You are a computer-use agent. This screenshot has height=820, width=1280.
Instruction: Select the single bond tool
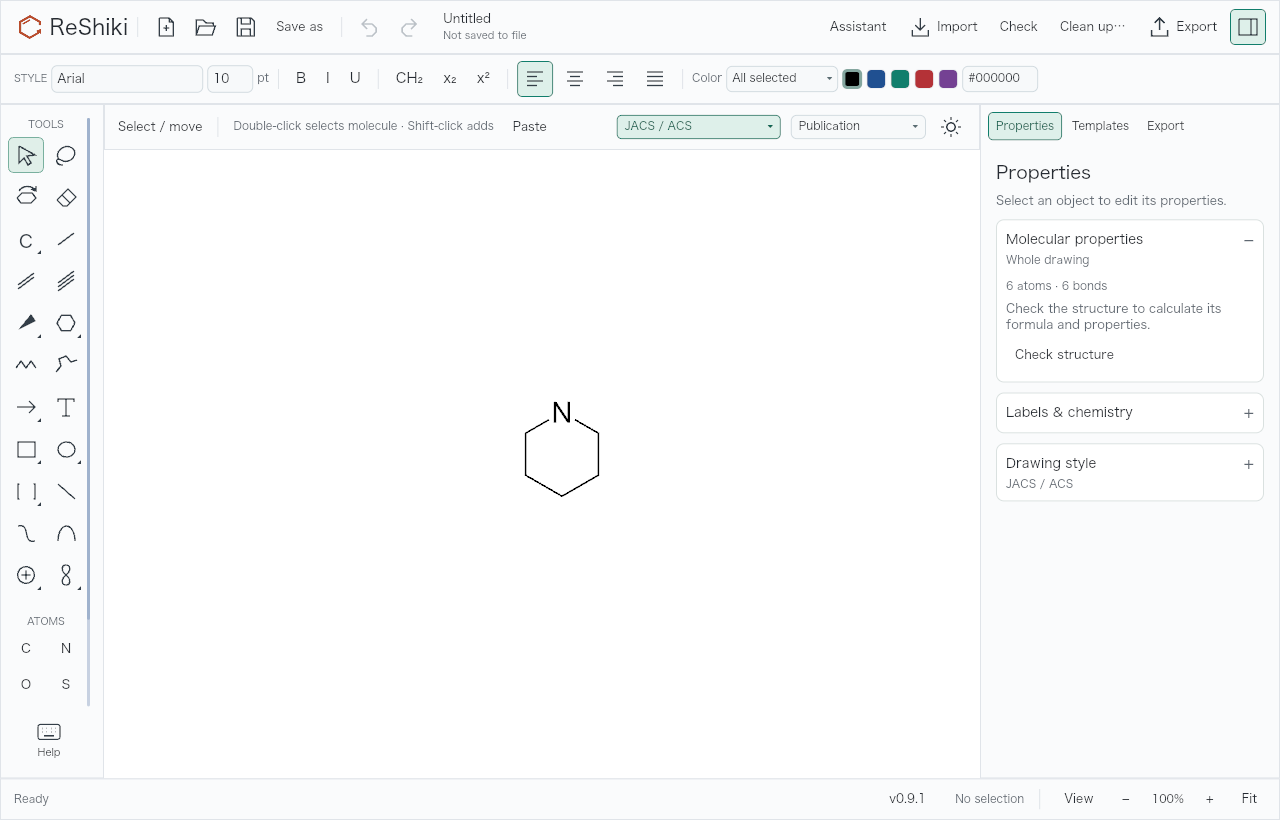[x=66, y=240]
